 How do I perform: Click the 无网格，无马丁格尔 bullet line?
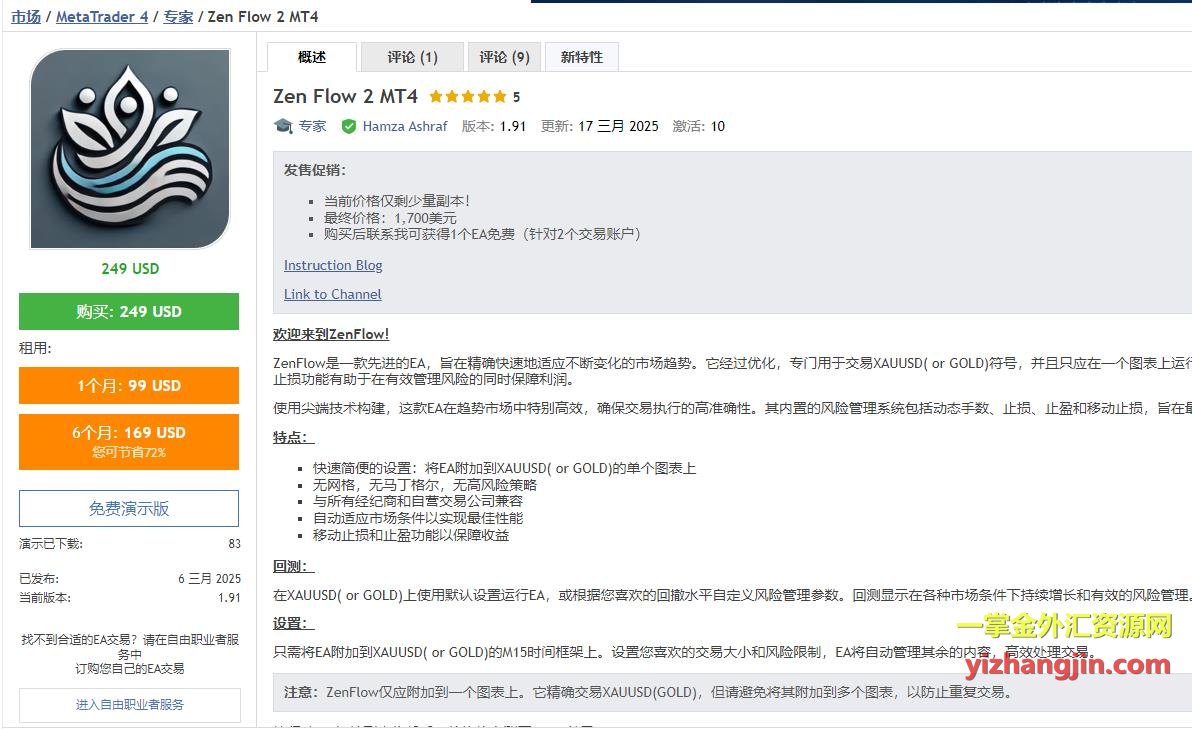424,485
